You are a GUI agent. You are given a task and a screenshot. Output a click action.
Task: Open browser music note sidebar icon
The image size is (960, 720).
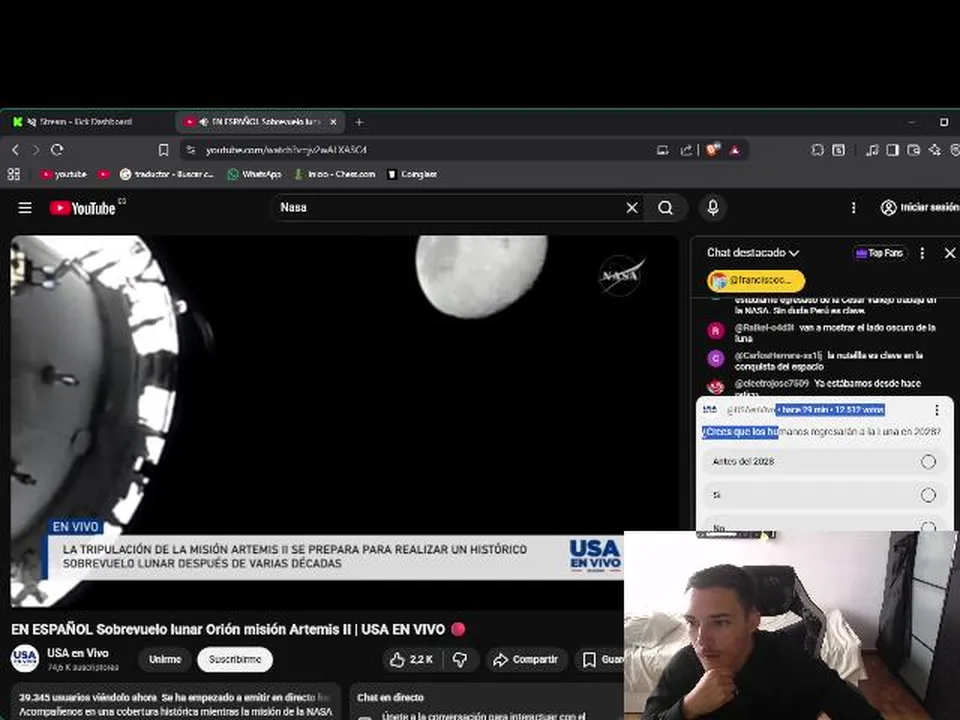coord(872,150)
